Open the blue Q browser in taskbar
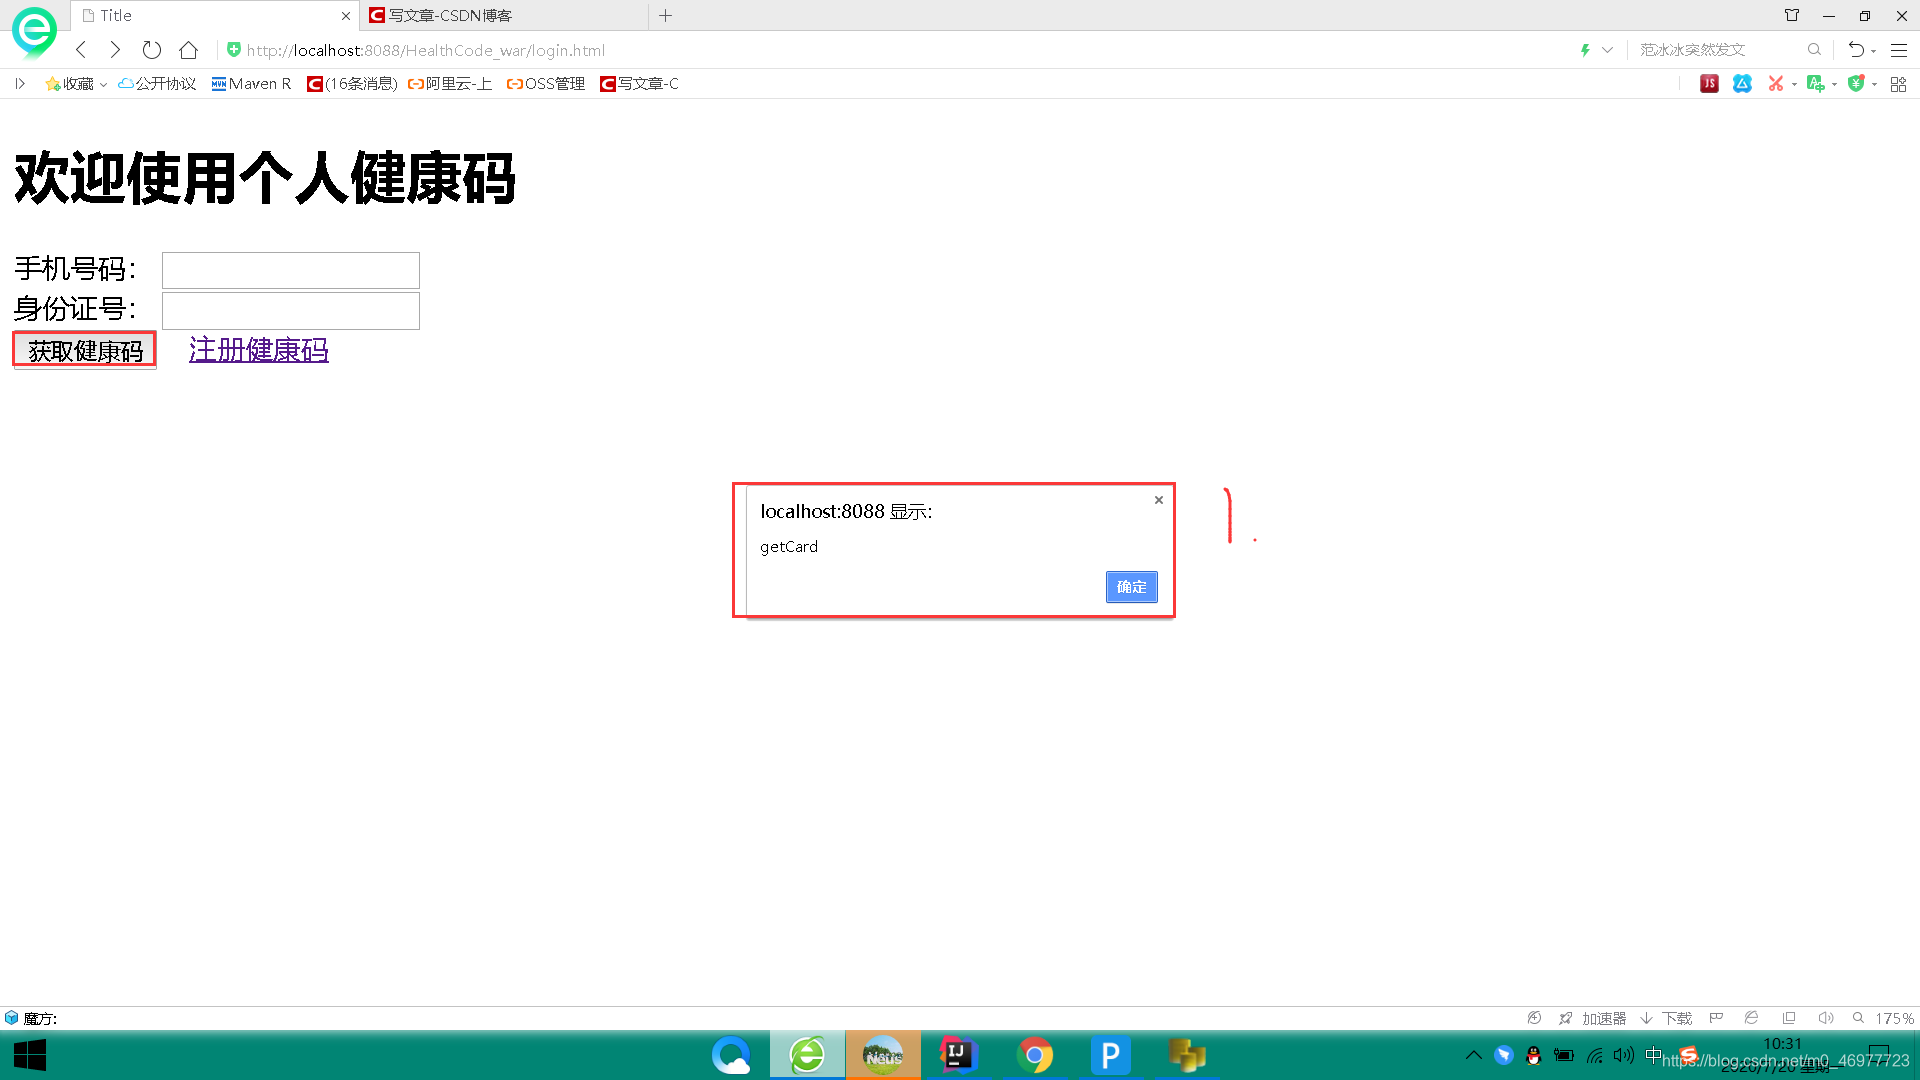1920x1080 pixels. pos(731,1056)
